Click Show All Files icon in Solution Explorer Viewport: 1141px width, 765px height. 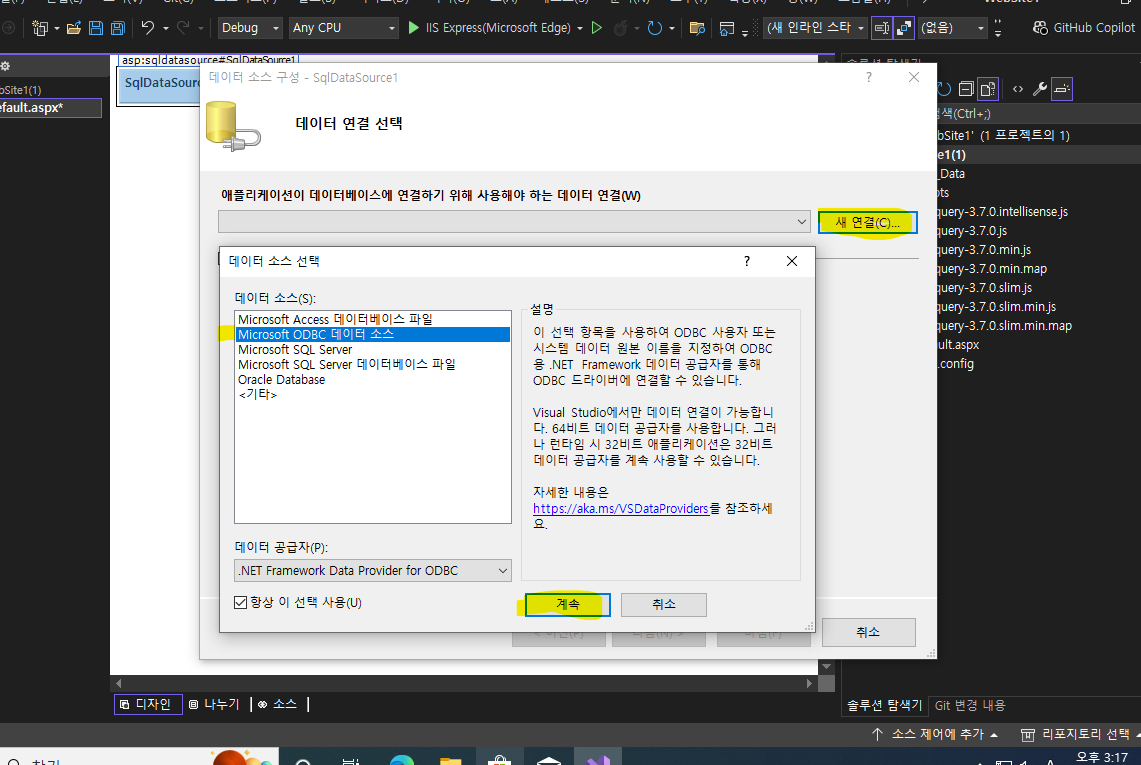(987, 89)
